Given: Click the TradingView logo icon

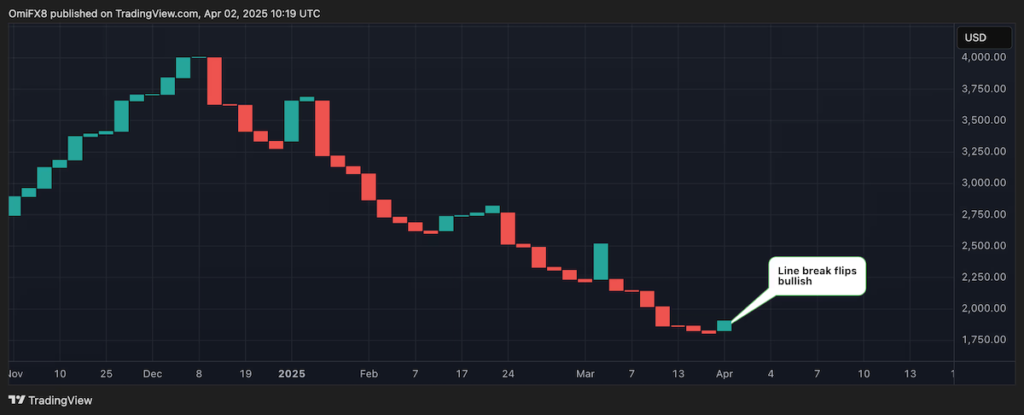Looking at the screenshot, I should 16,400.
